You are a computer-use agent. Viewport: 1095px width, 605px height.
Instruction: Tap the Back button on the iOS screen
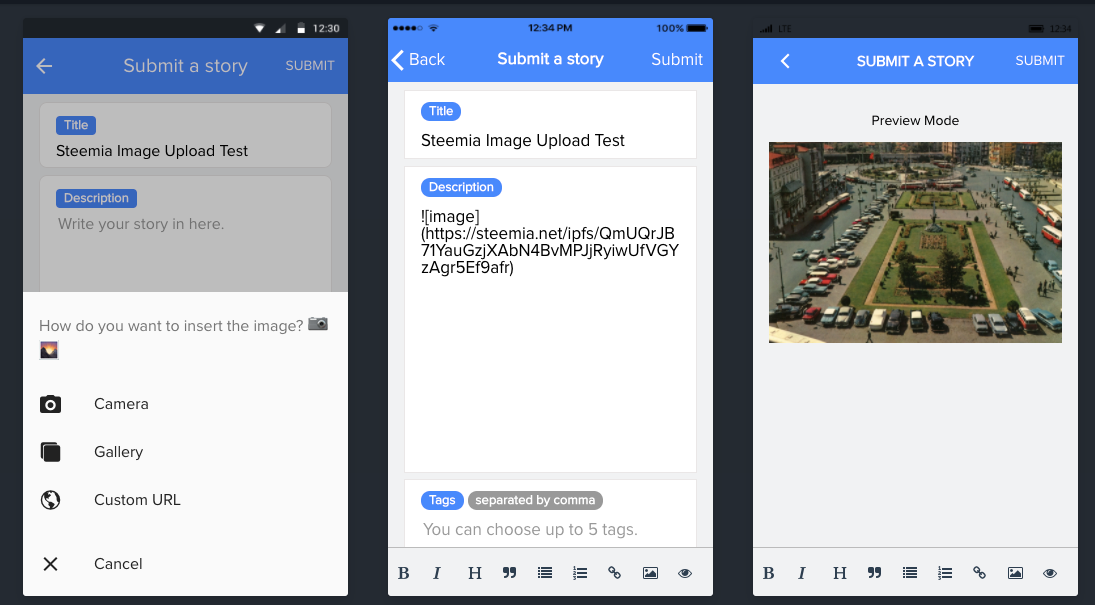pyautogui.click(x=418, y=59)
